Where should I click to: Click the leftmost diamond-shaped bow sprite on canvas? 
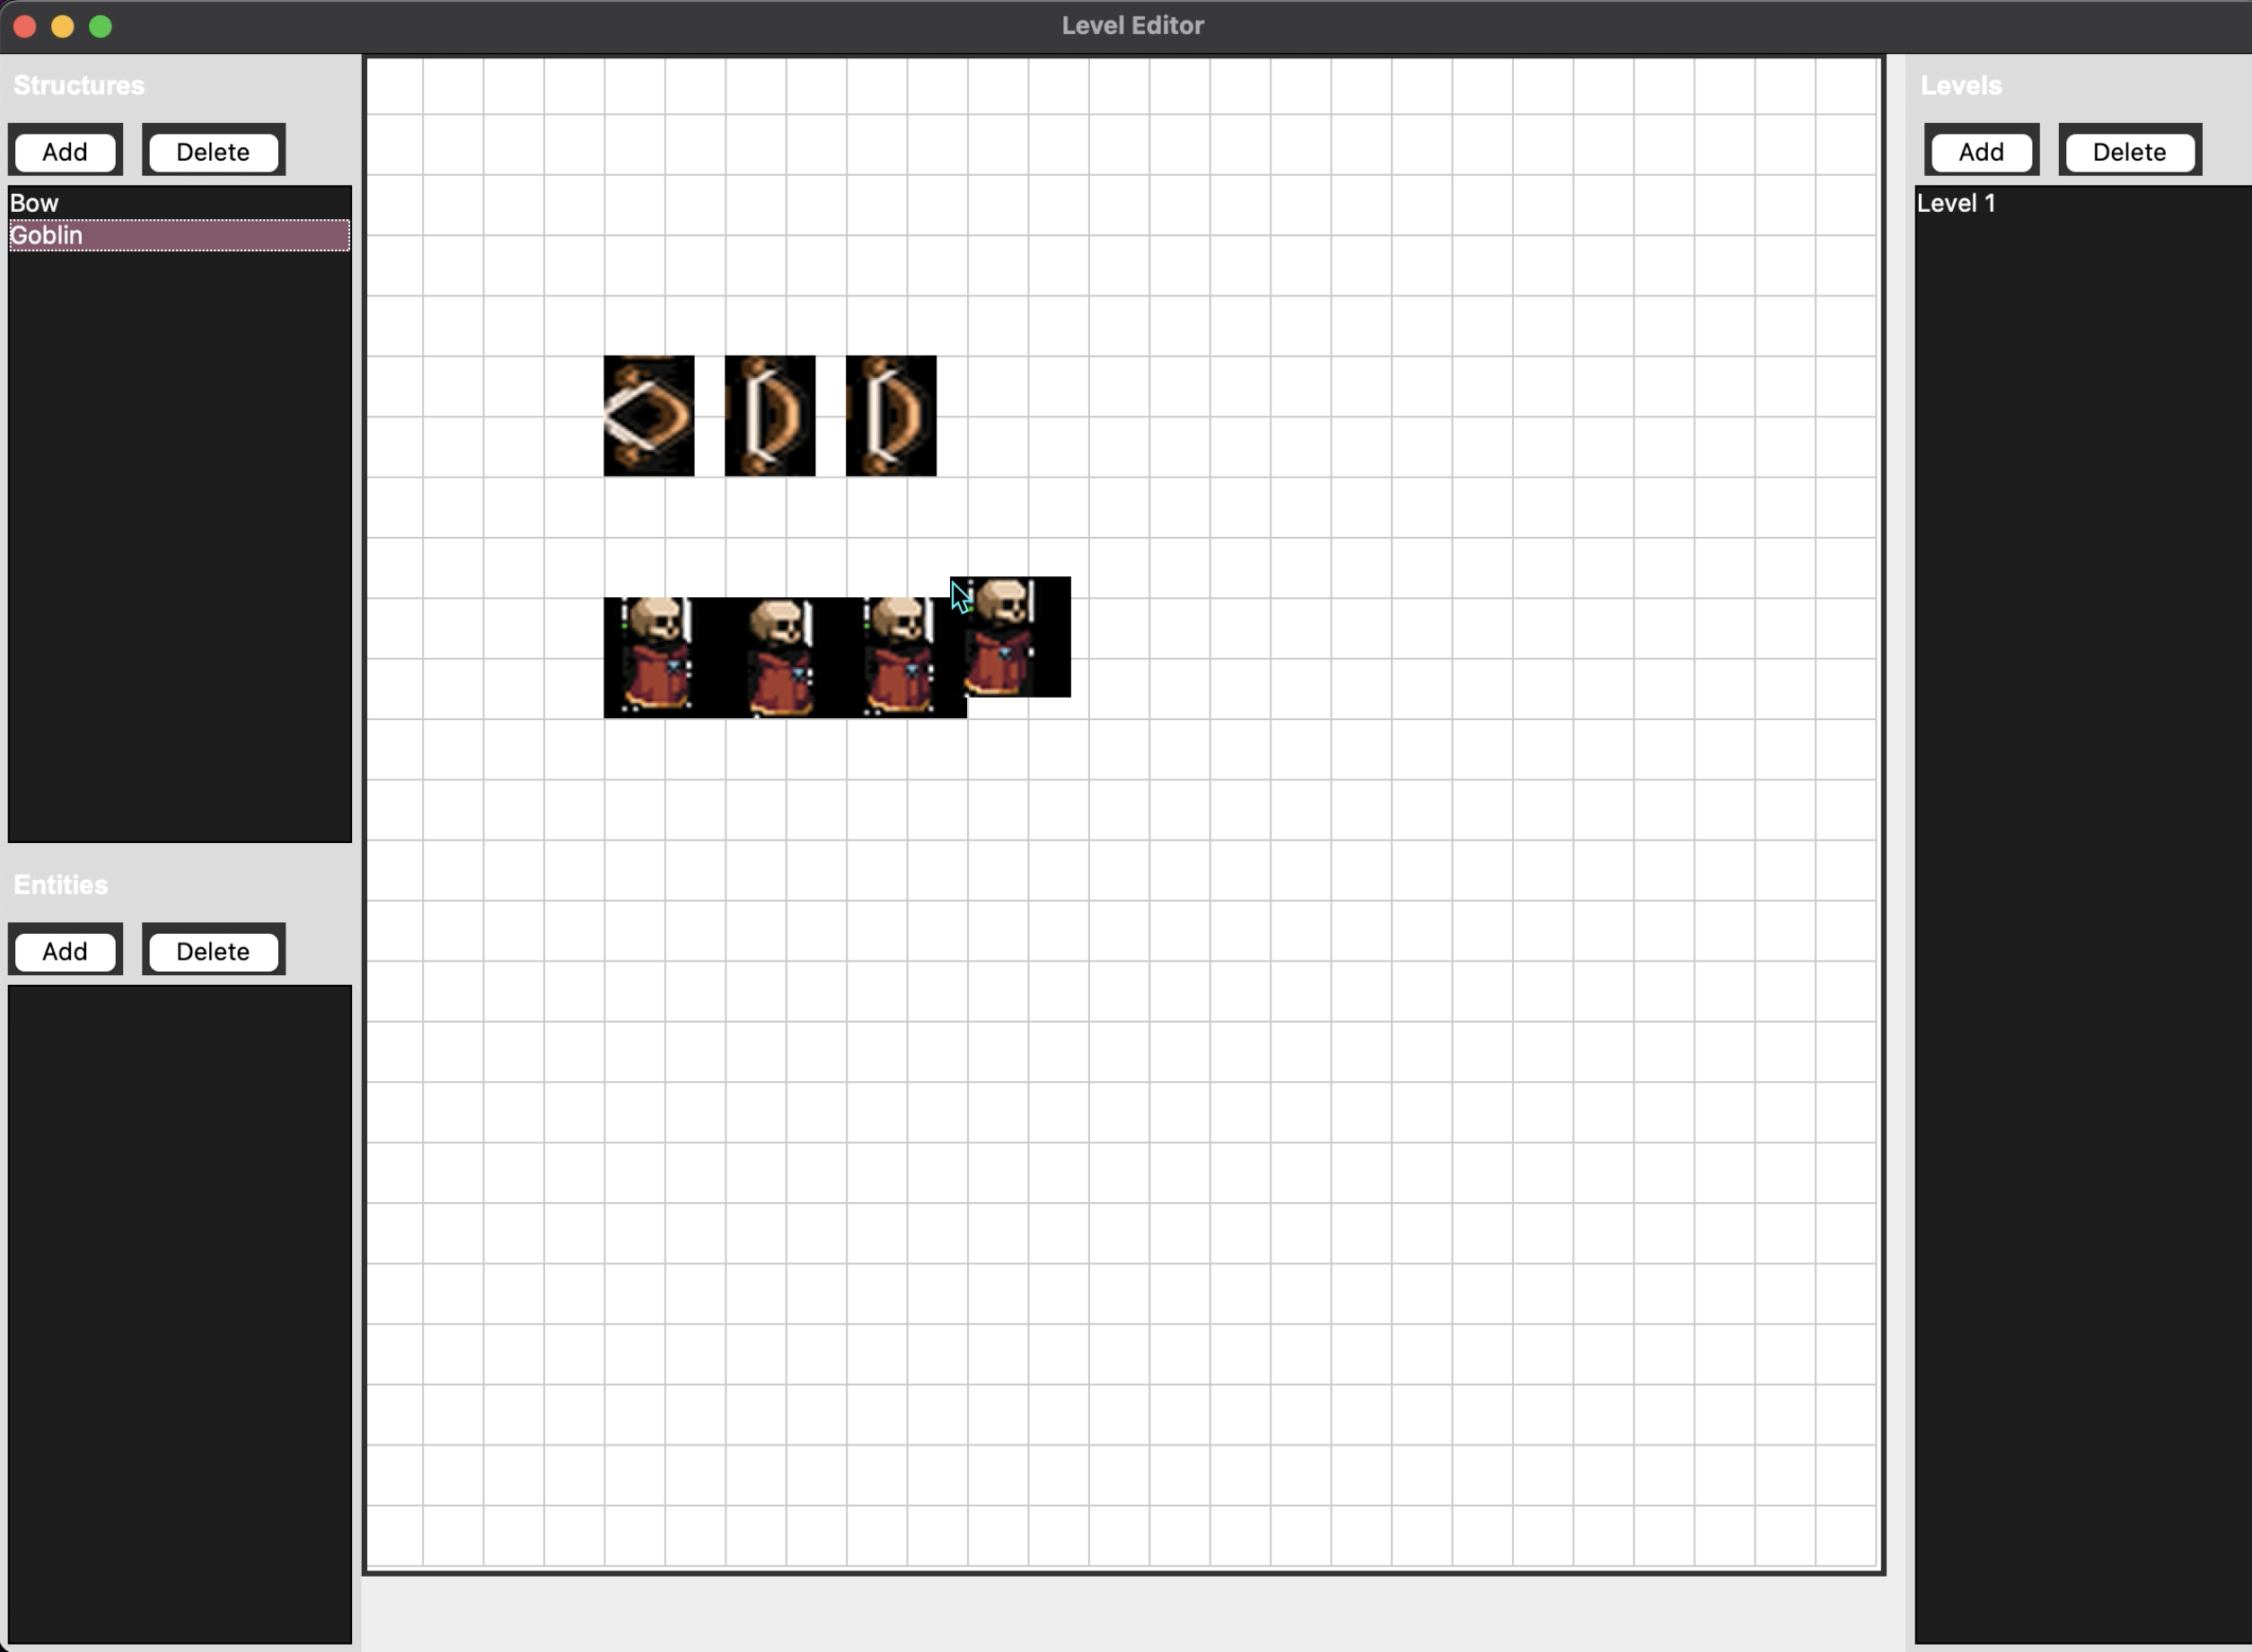coord(648,416)
